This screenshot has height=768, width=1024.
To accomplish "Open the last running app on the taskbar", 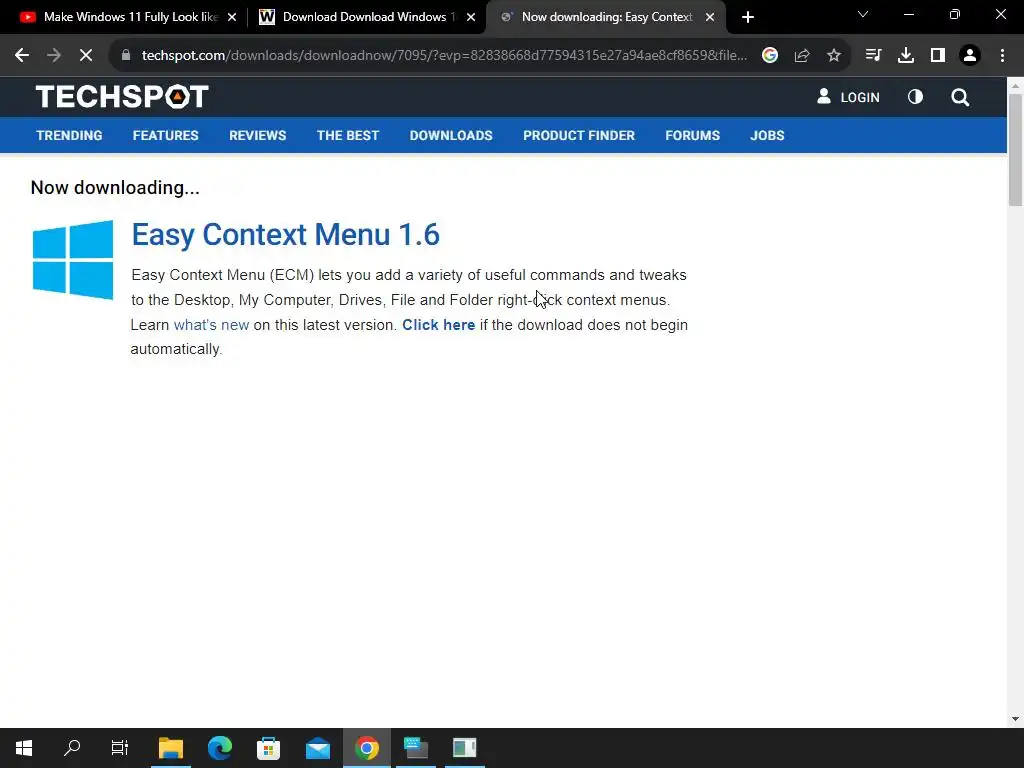I will 465,748.
